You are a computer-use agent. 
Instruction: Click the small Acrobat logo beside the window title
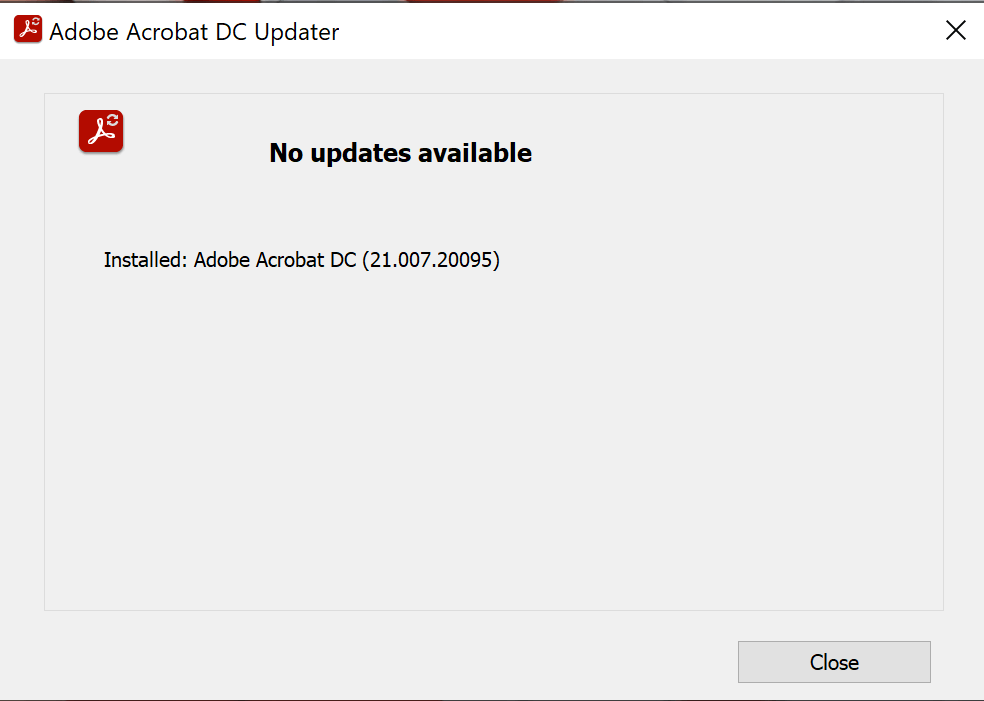[27, 29]
